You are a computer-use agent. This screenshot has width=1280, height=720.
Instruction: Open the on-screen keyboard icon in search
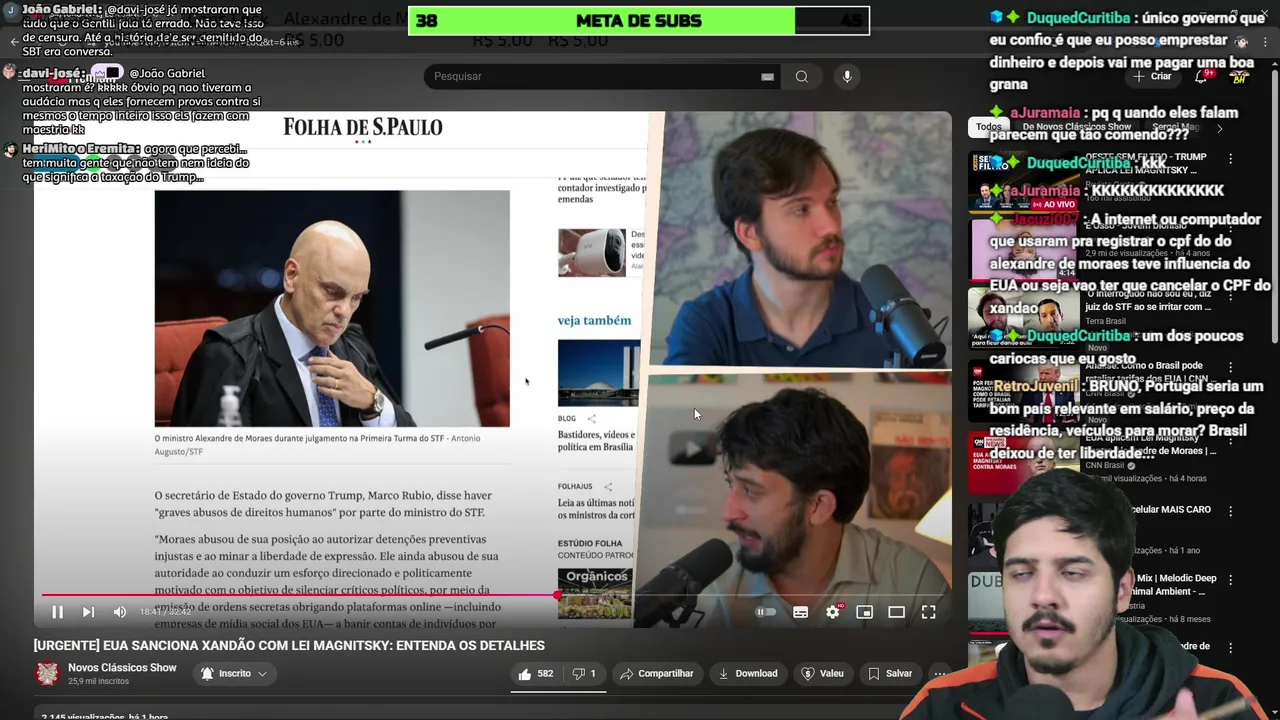(x=767, y=76)
